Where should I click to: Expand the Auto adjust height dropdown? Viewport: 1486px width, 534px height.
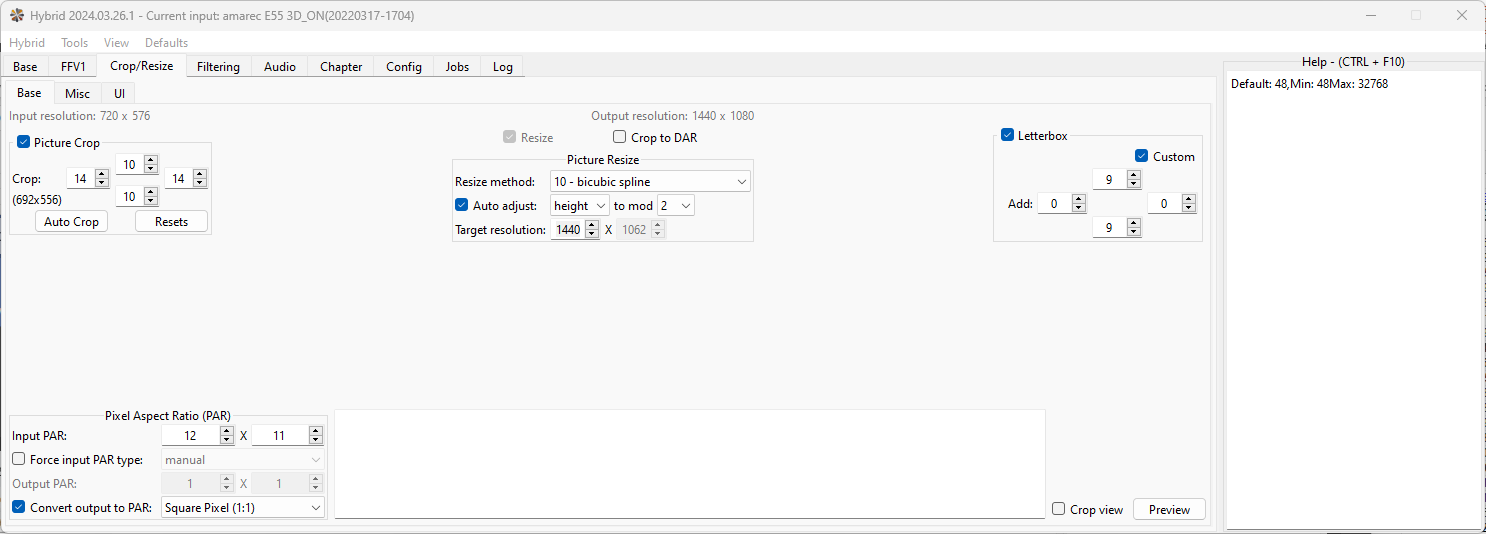coord(580,206)
